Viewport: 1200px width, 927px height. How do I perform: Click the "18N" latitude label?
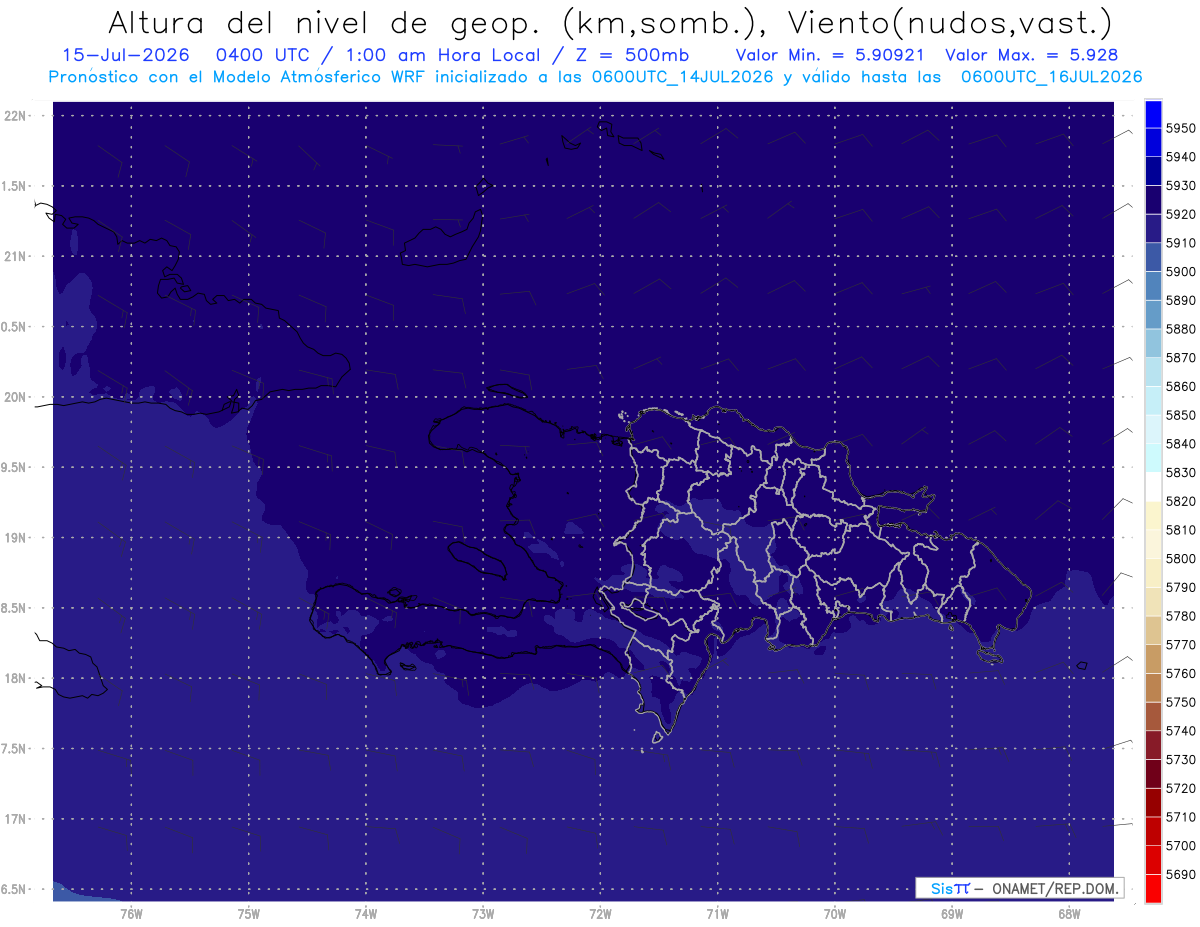14,678
